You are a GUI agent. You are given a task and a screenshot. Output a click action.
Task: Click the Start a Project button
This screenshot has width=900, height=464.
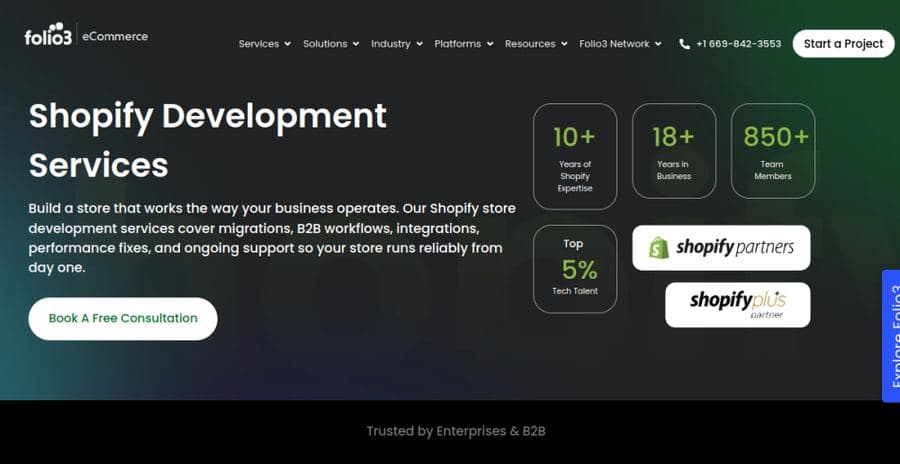click(x=843, y=44)
